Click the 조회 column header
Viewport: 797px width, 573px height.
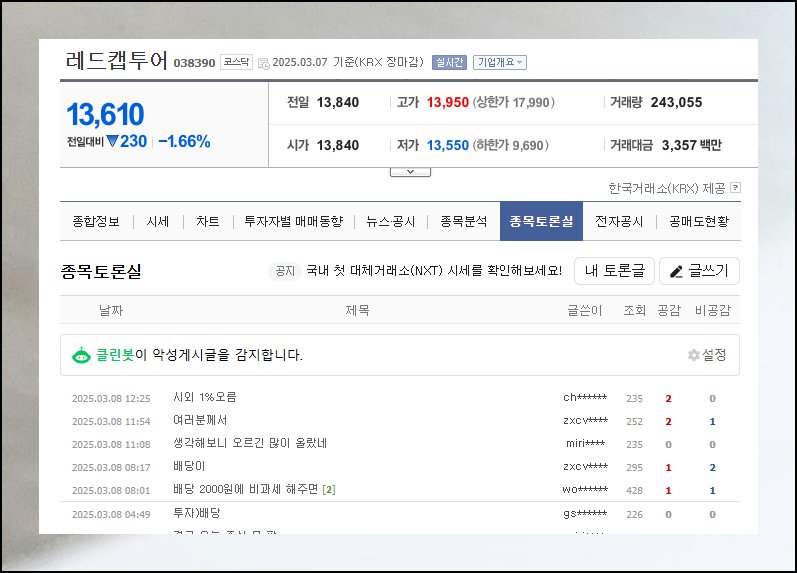click(x=634, y=310)
